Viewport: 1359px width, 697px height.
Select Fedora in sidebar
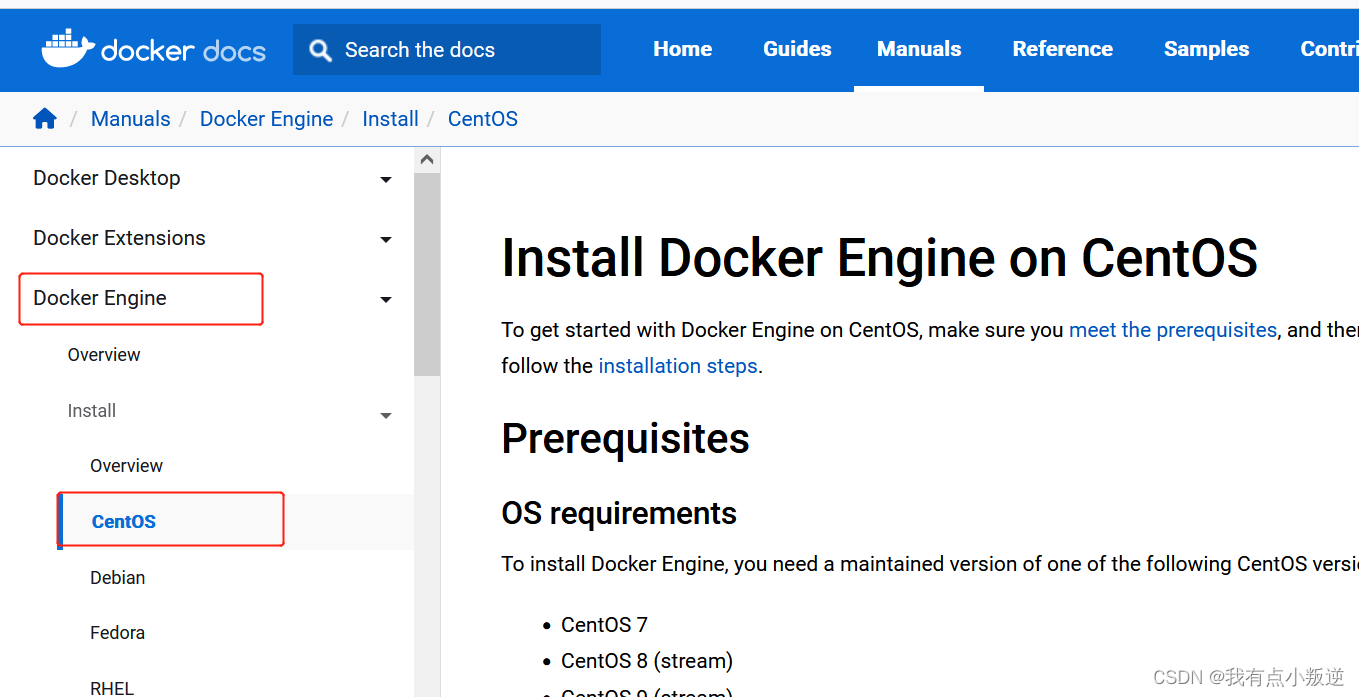click(x=117, y=633)
